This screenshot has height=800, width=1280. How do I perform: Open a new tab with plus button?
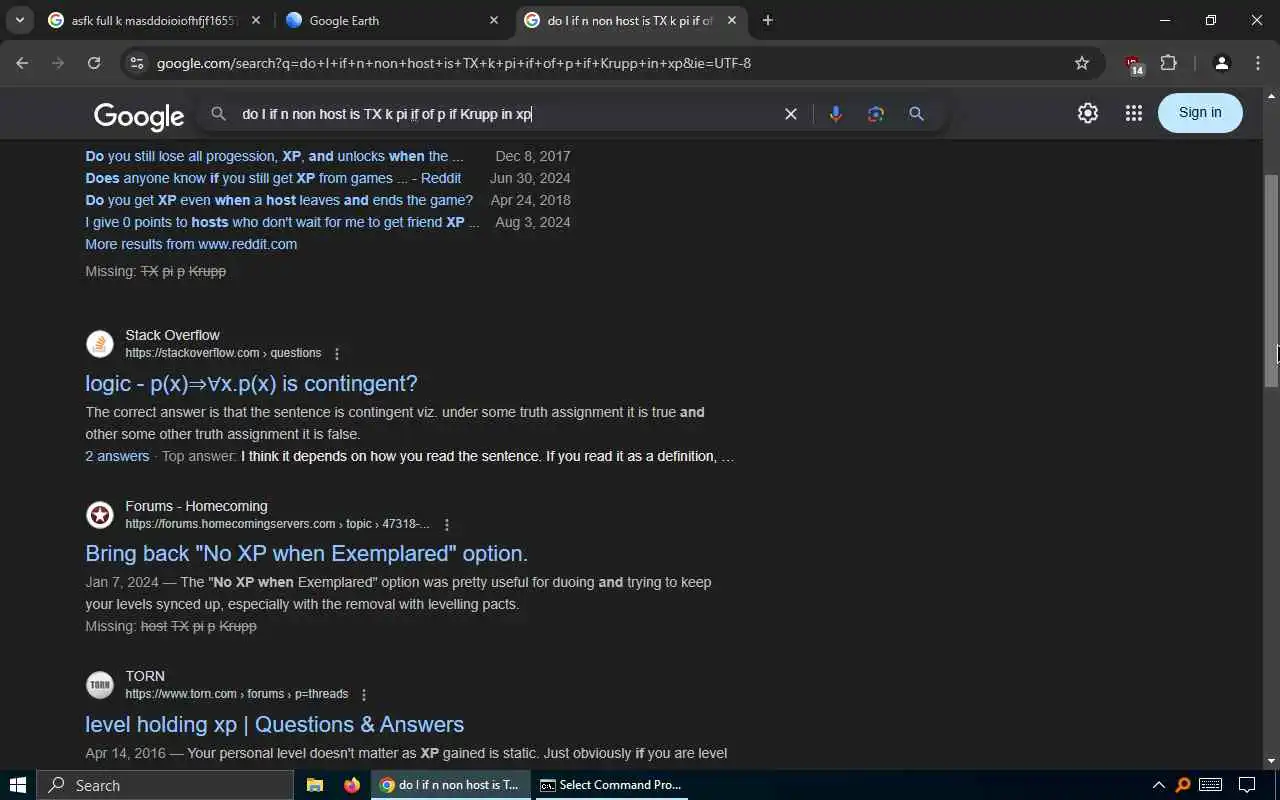[767, 20]
